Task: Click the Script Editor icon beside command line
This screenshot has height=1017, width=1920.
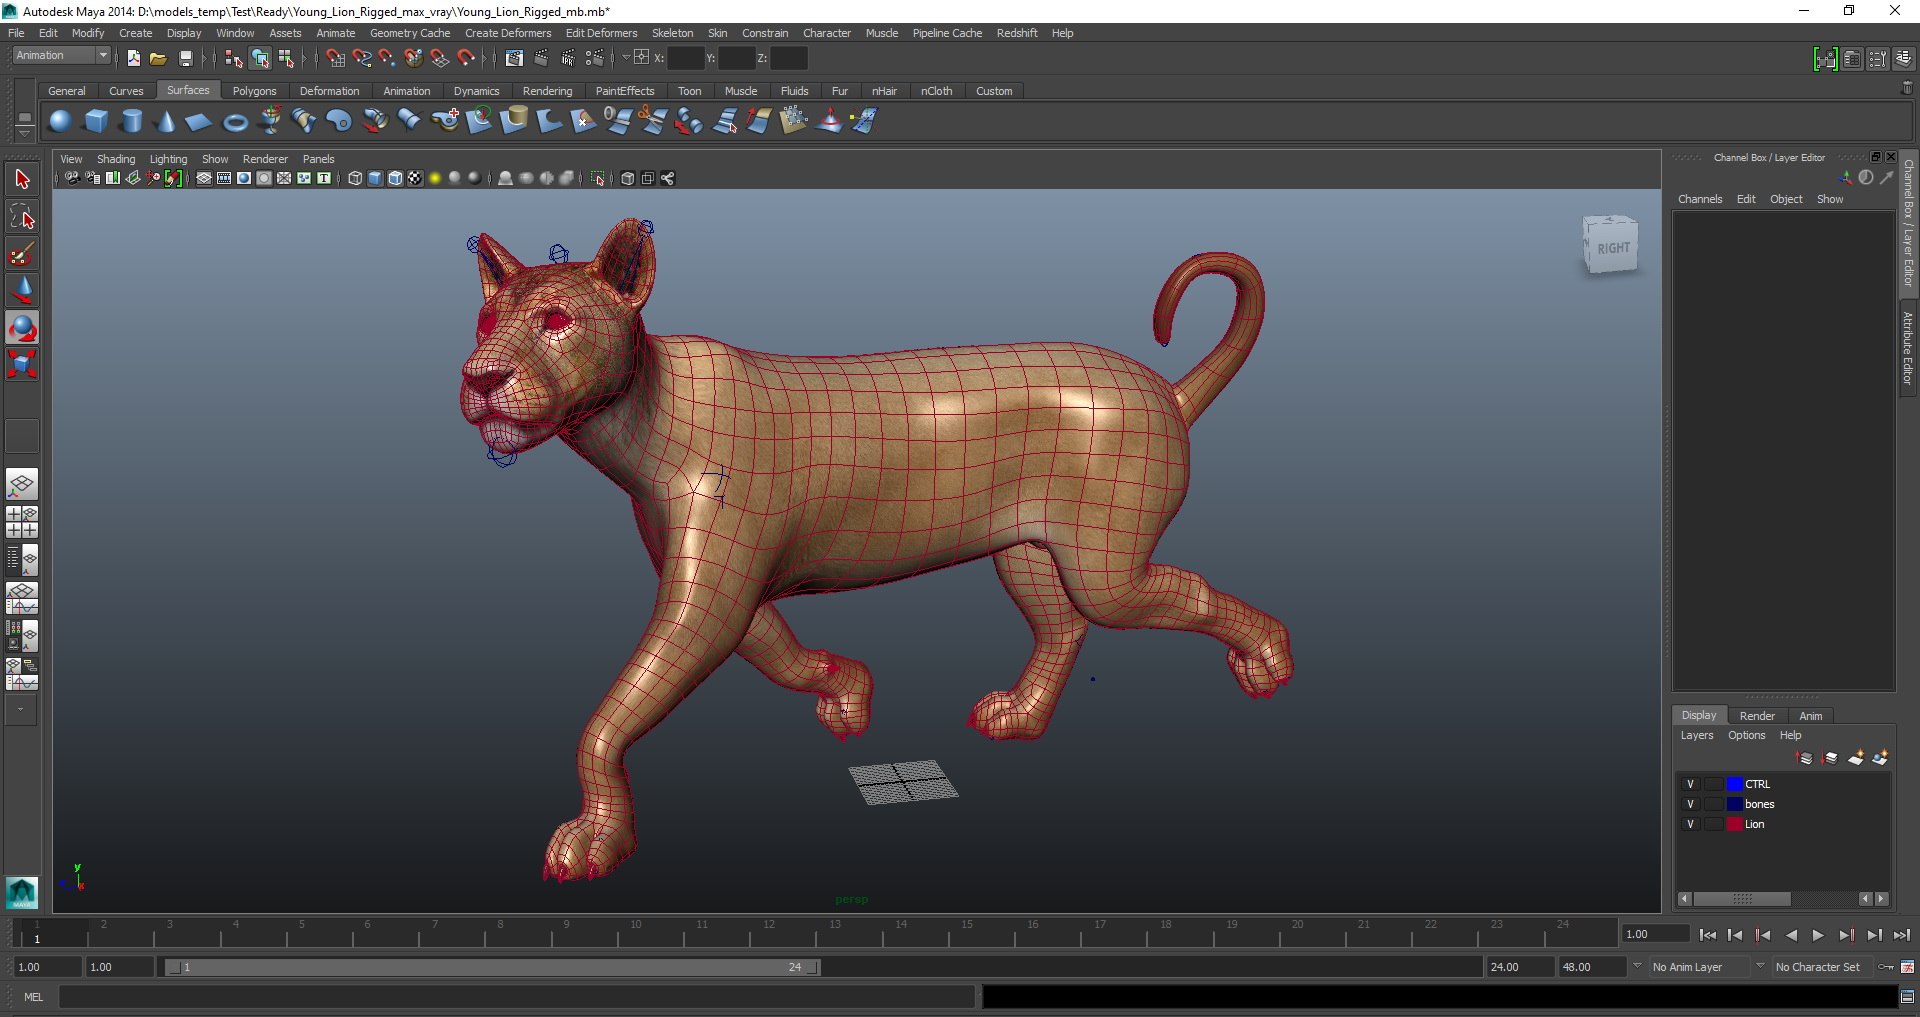Action: (1907, 996)
